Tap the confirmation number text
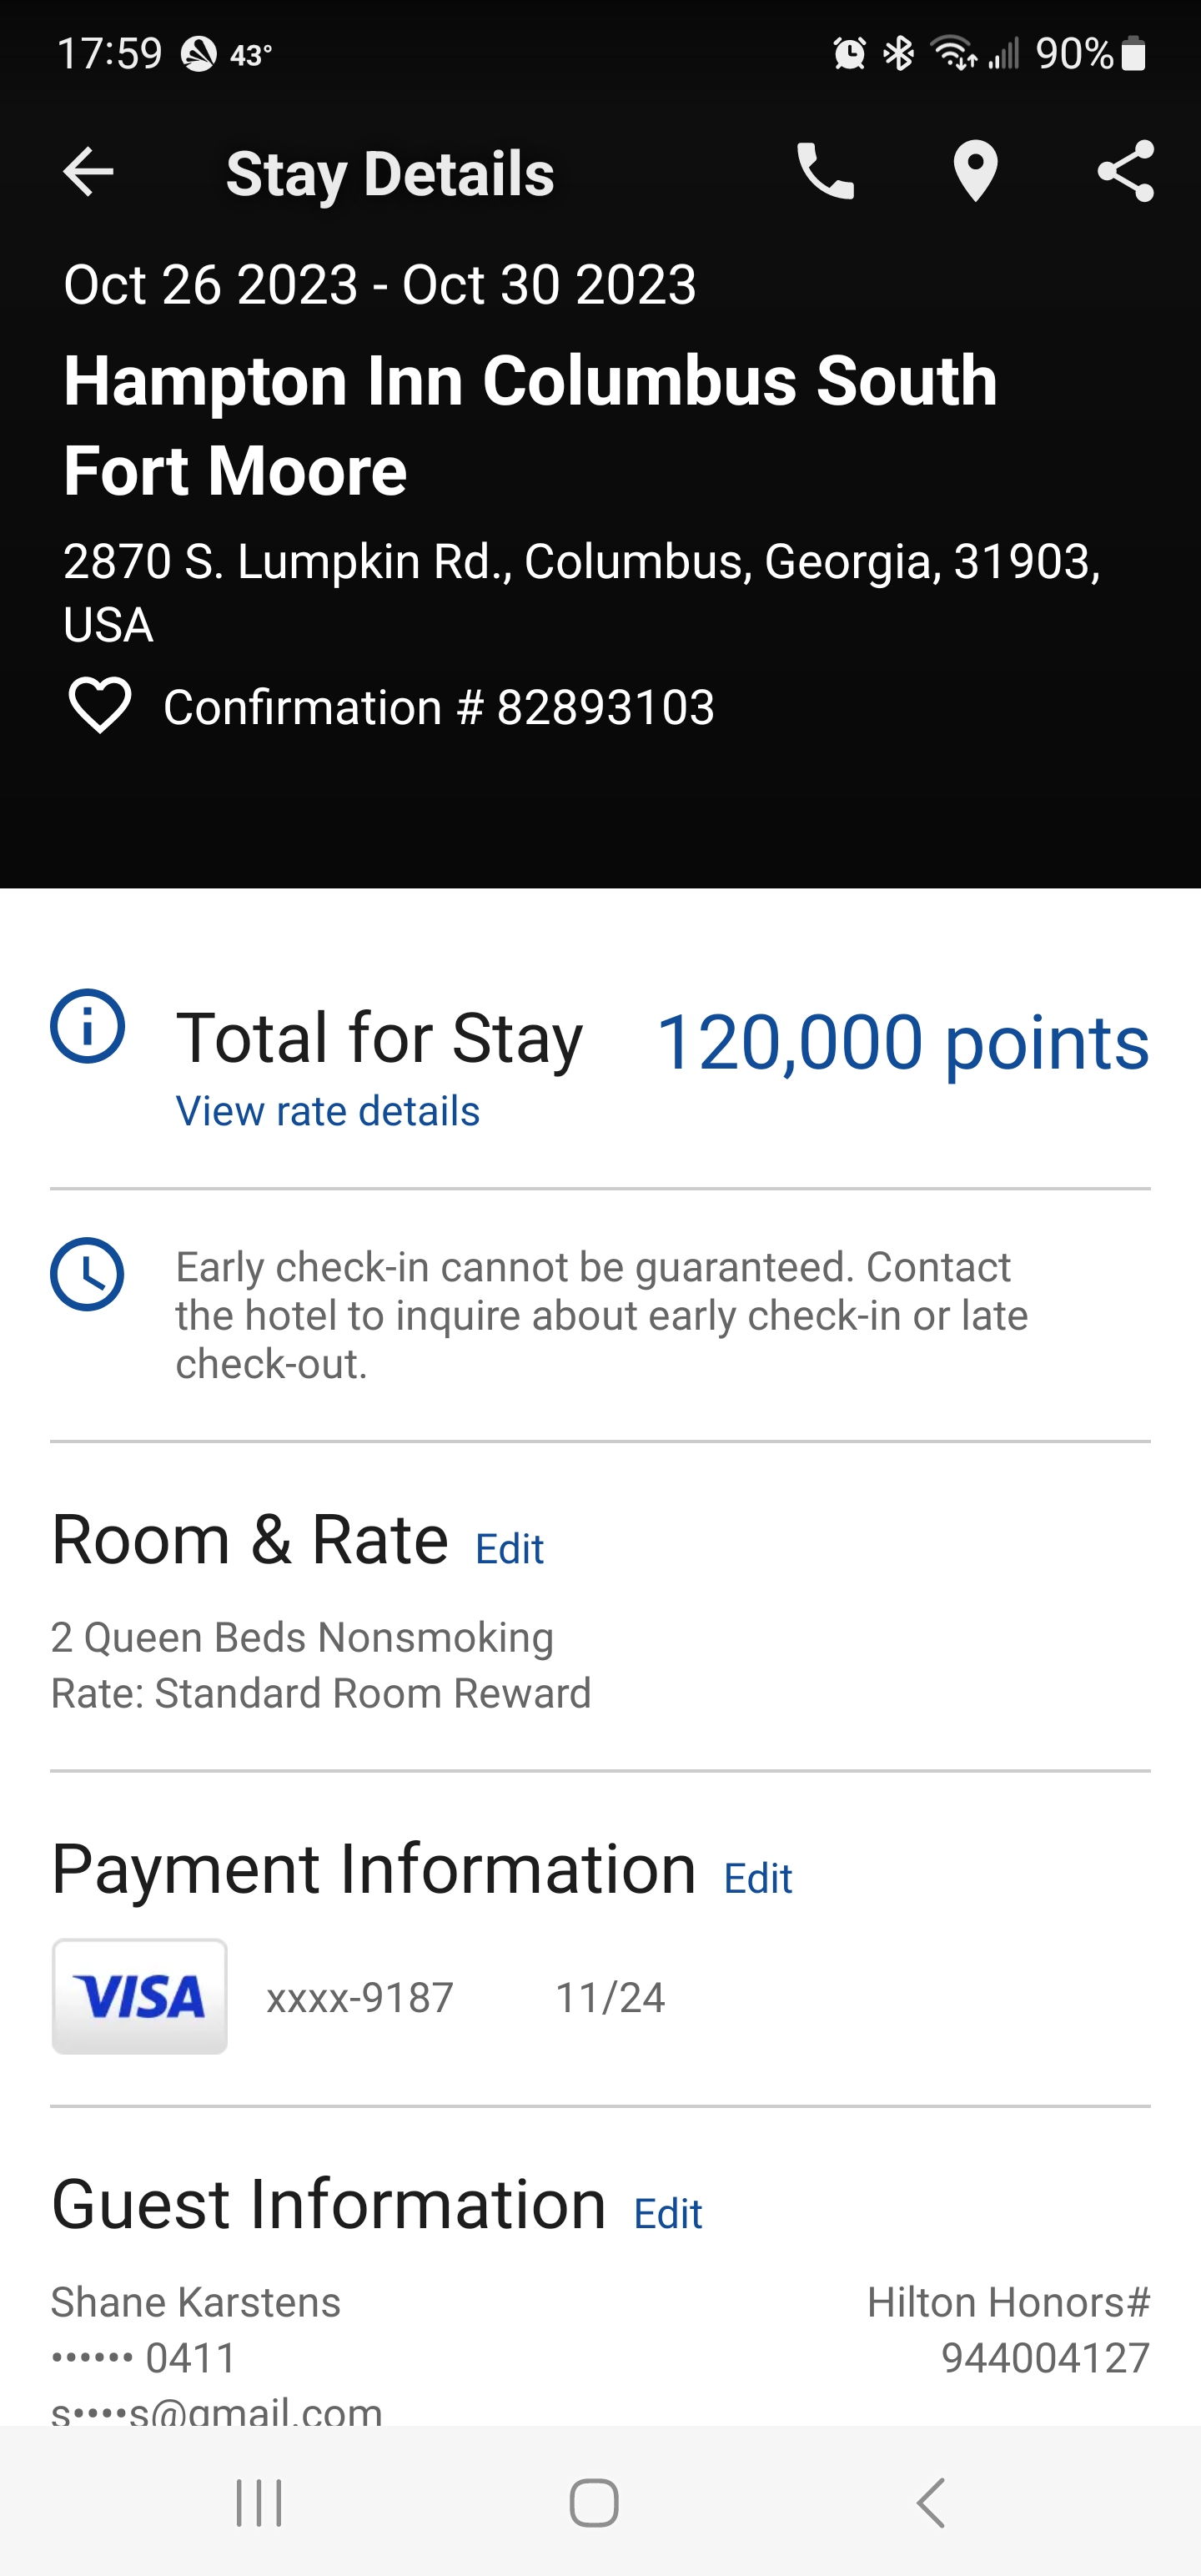Image resolution: width=1201 pixels, height=2576 pixels. pyautogui.click(x=439, y=707)
